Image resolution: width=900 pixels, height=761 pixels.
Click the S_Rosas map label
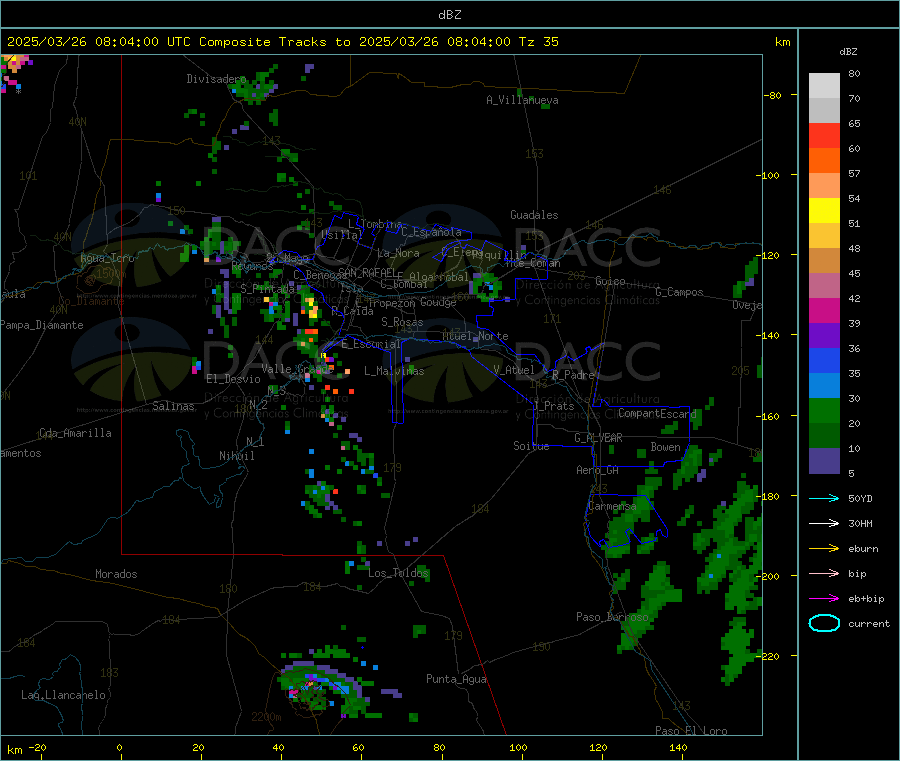[x=402, y=322]
